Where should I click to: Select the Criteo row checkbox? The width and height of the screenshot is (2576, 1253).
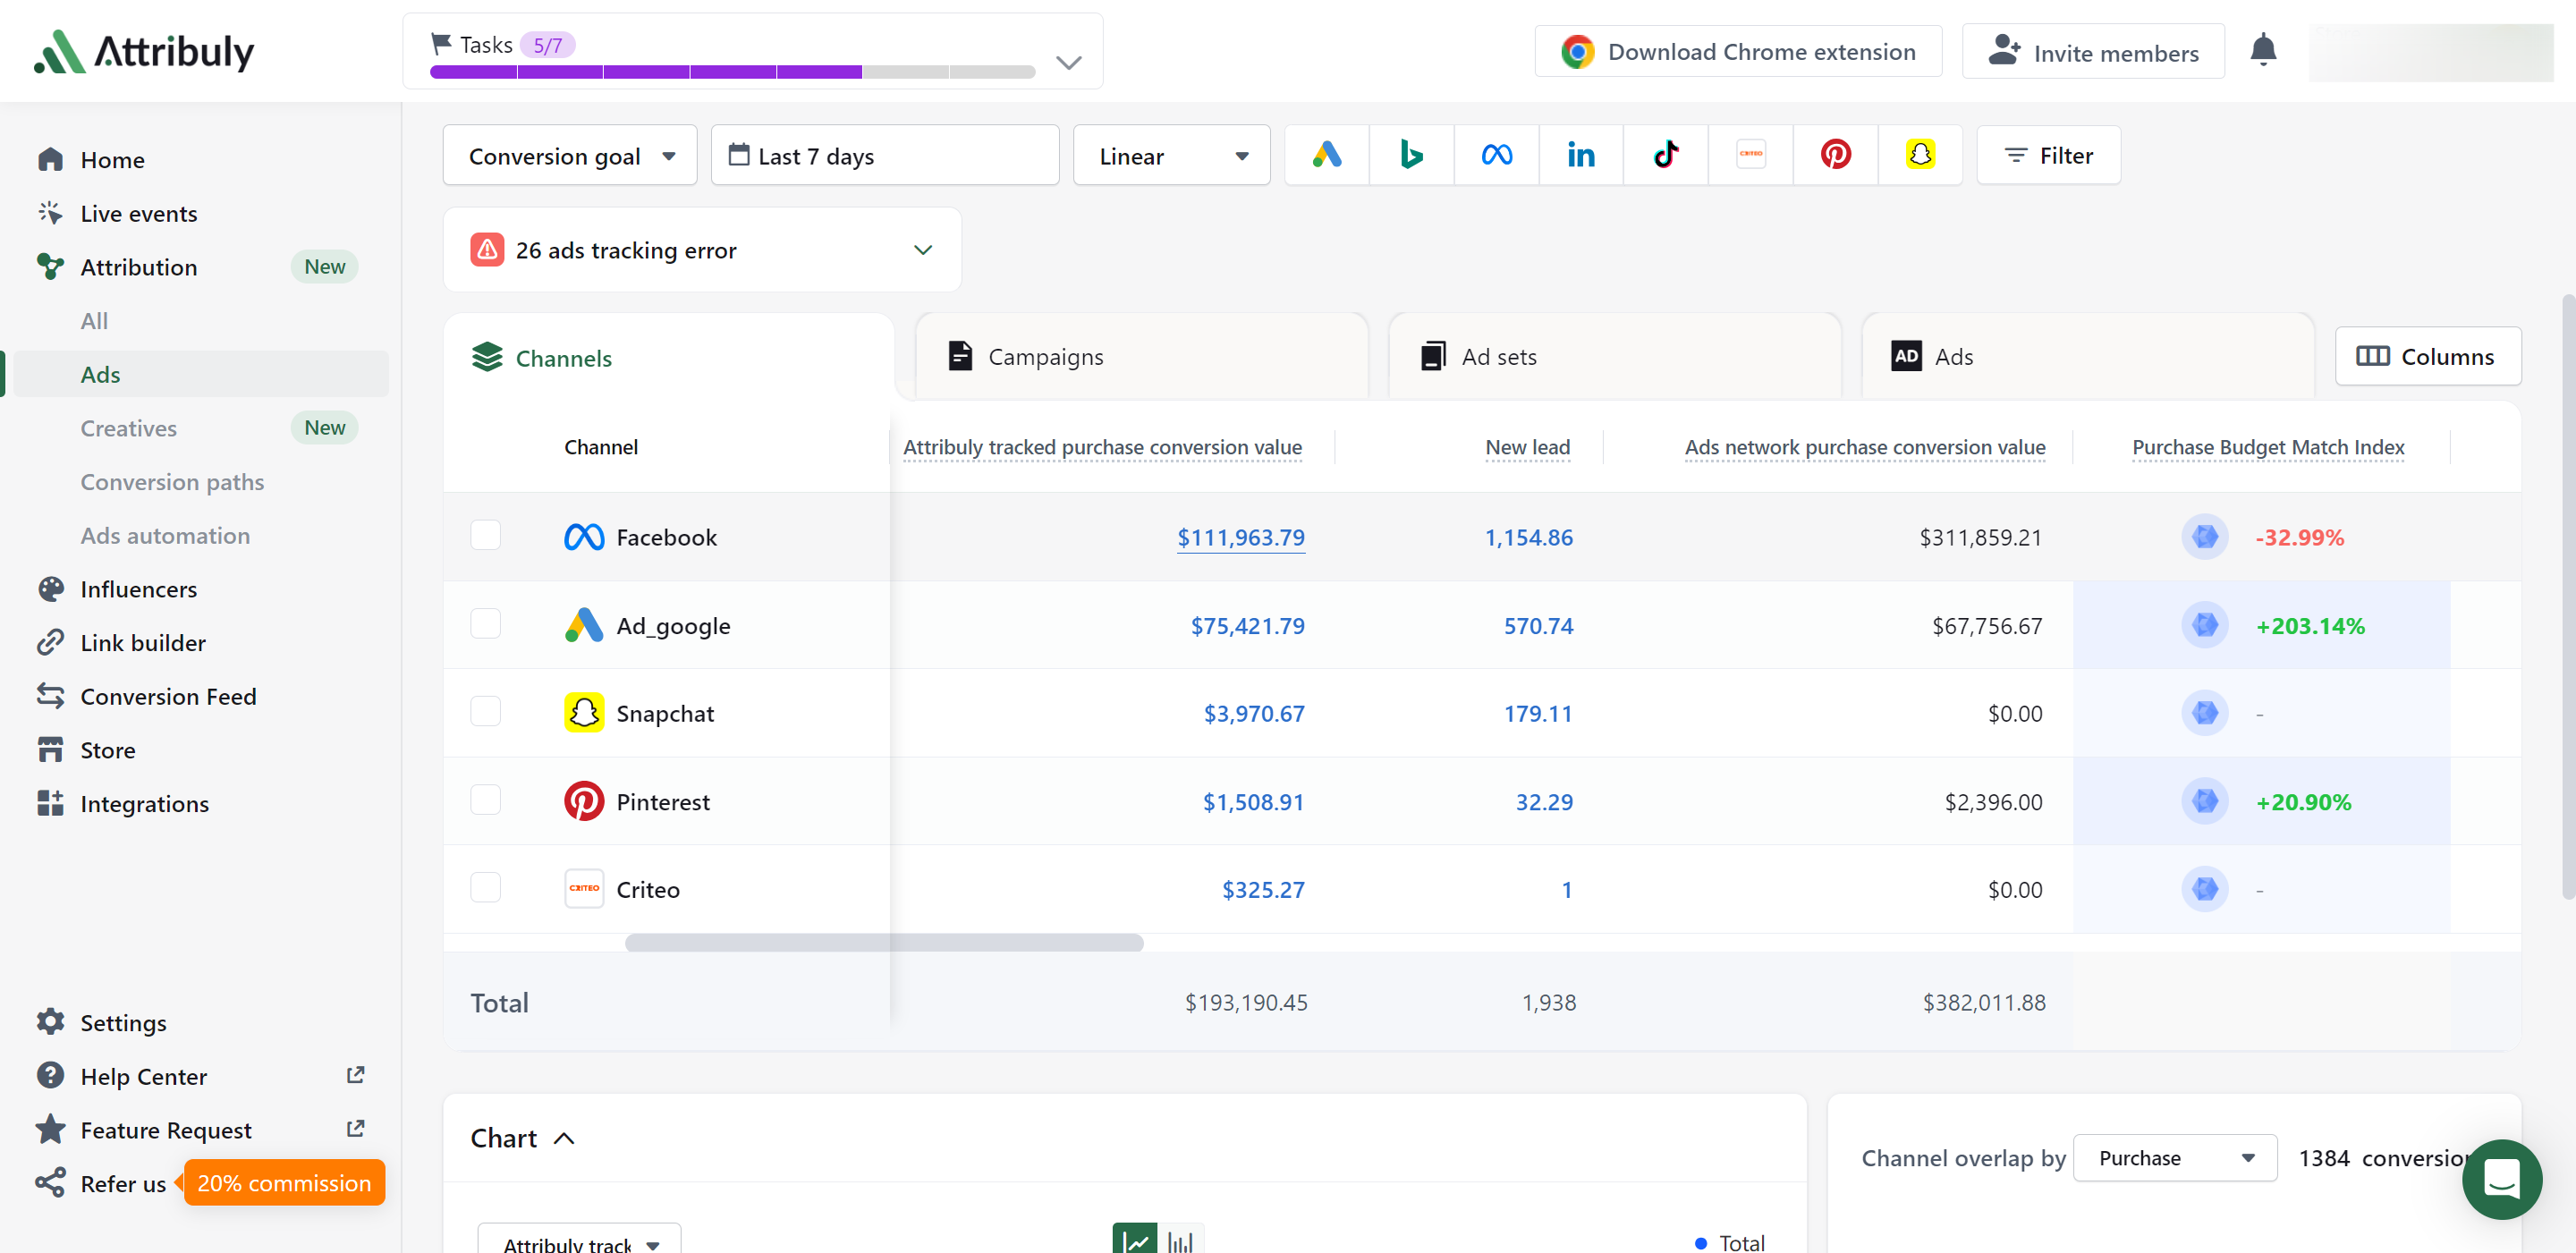tap(485, 888)
